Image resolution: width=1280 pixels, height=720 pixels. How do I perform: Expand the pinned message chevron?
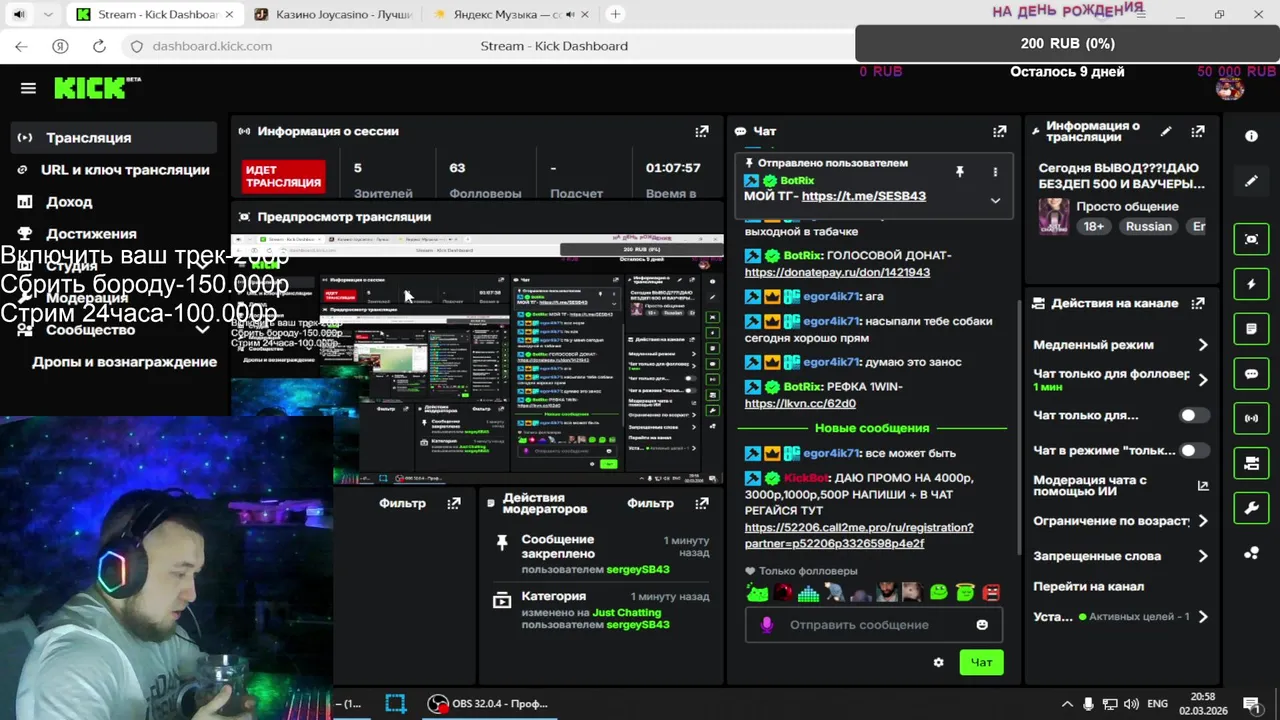point(995,200)
